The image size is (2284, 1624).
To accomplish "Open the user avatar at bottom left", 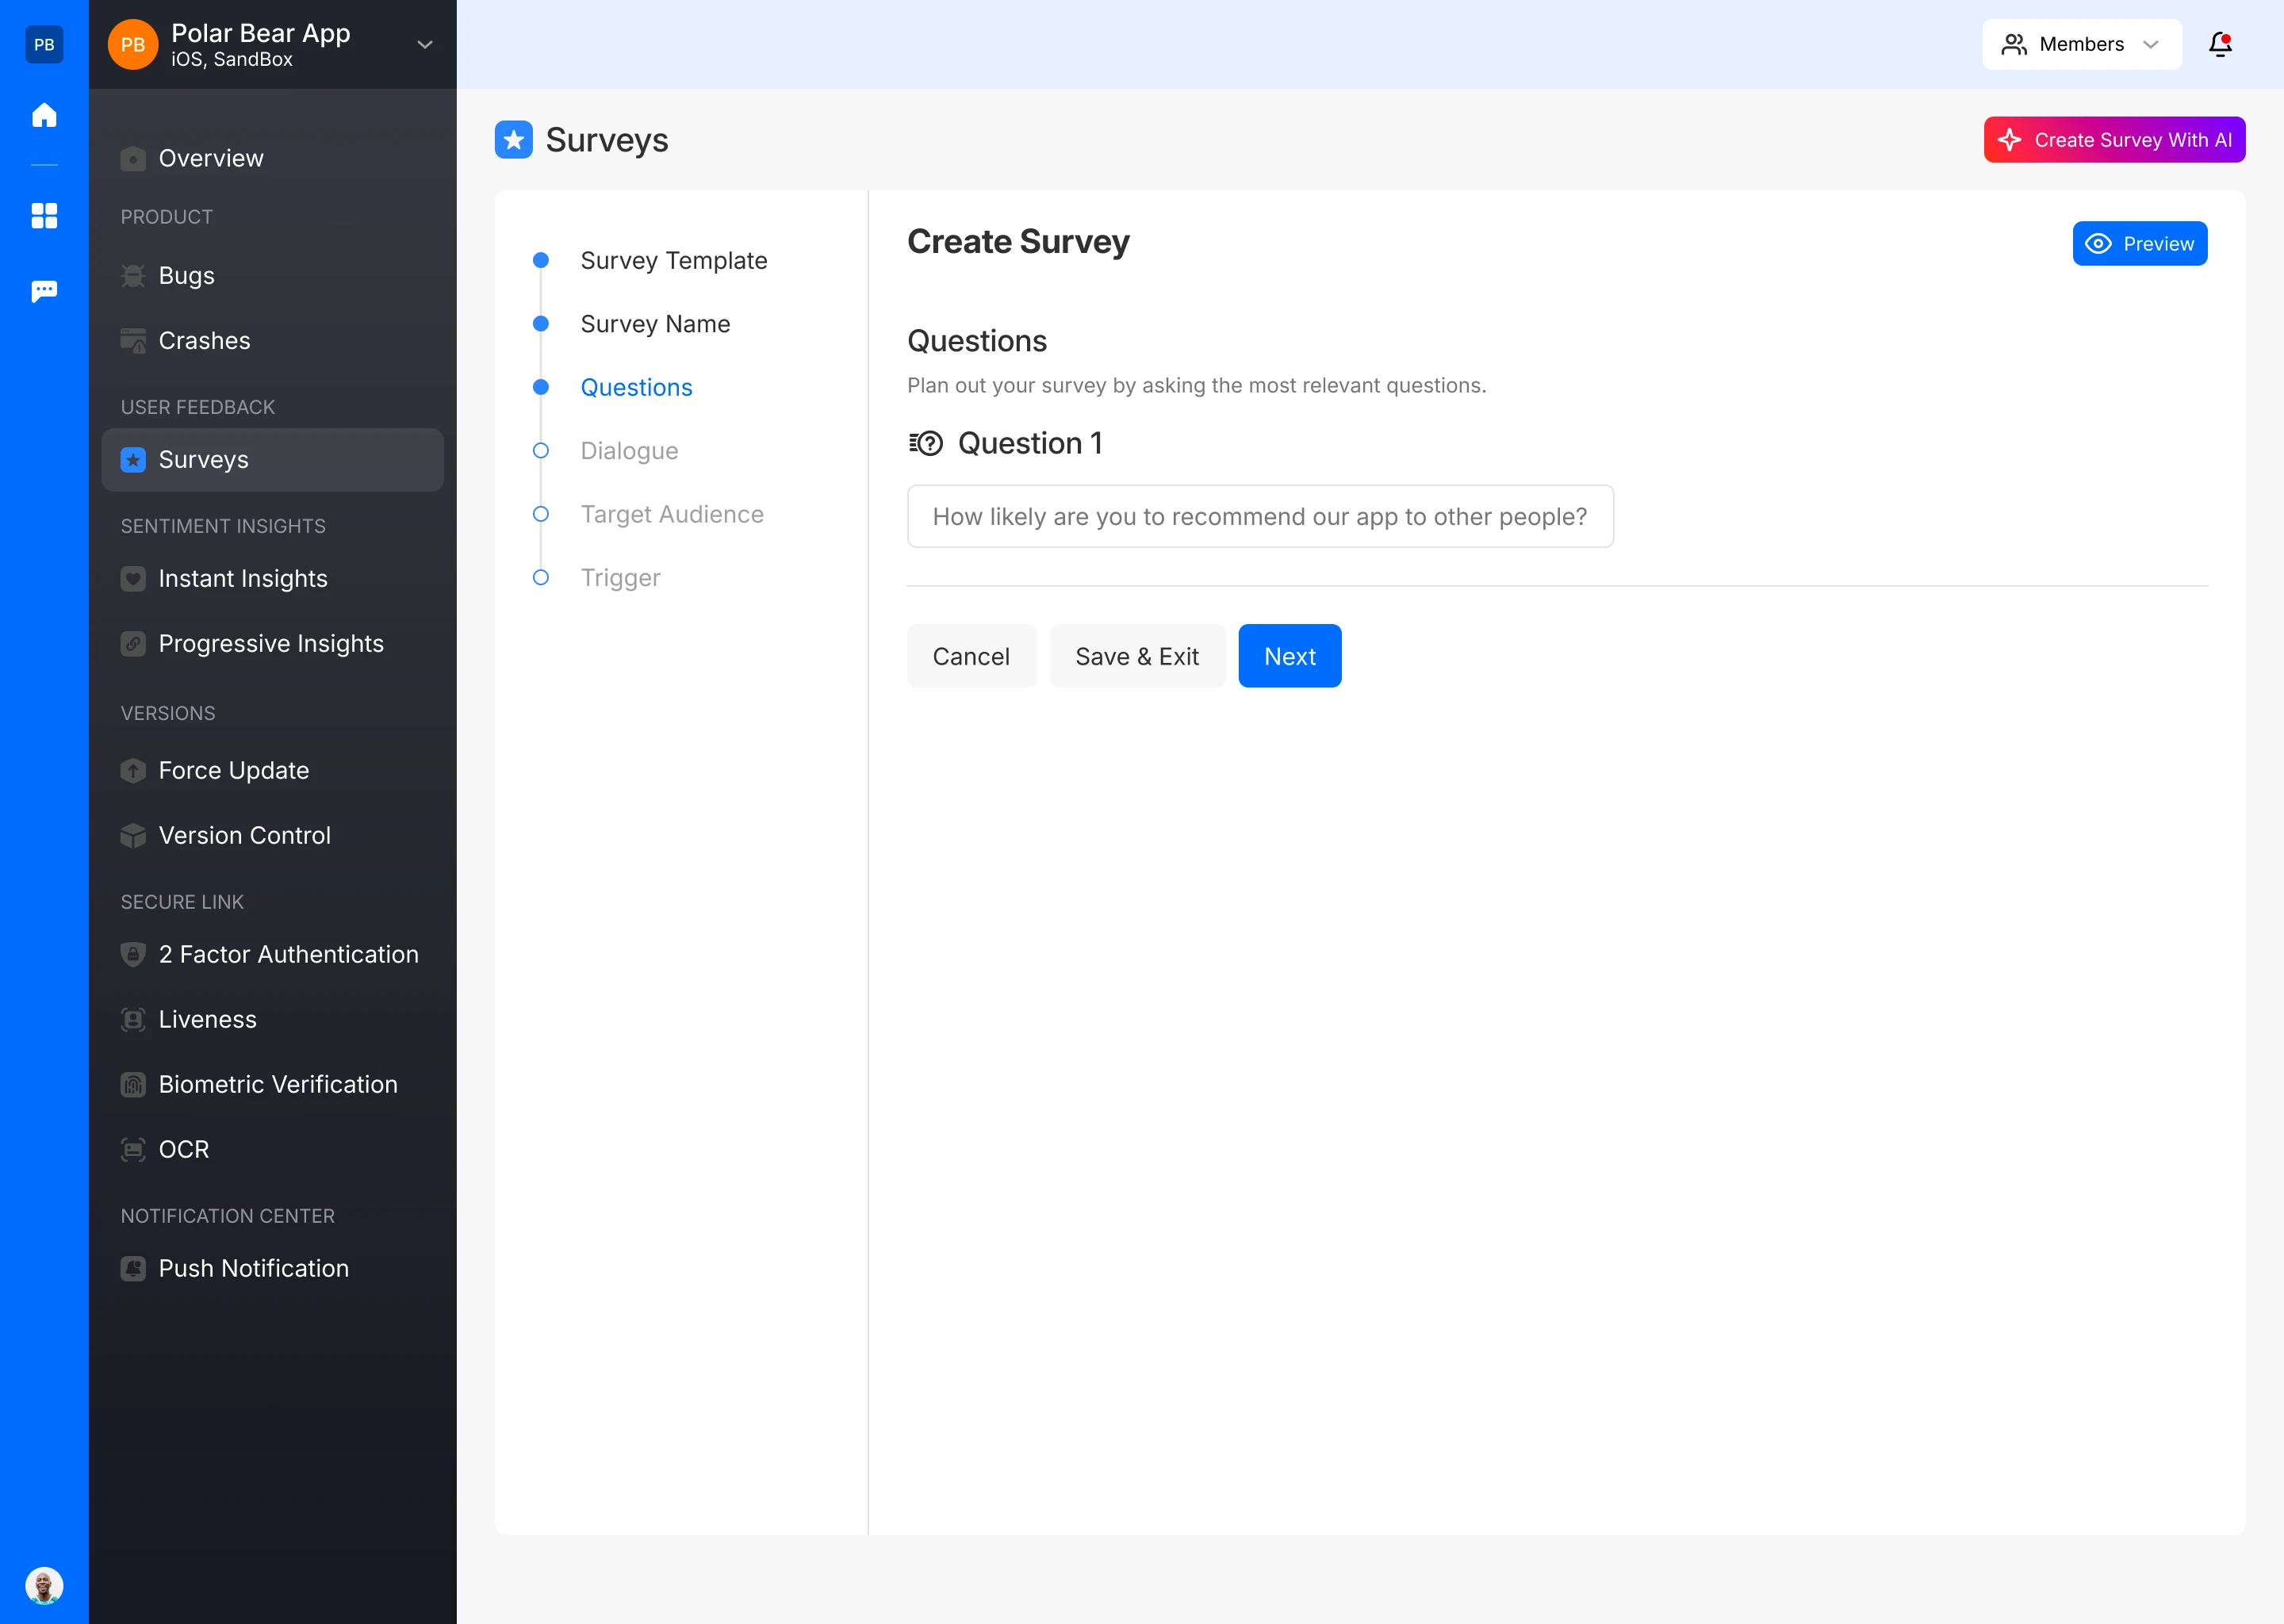I will (44, 1585).
